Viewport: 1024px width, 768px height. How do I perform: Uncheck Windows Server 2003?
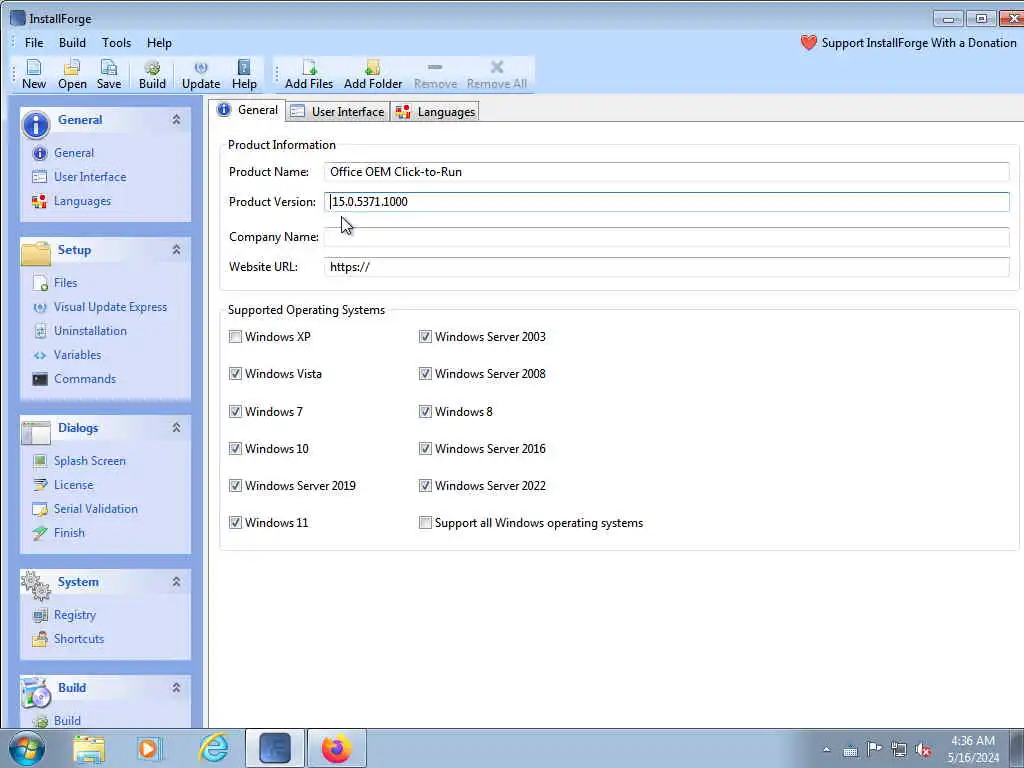(x=425, y=337)
